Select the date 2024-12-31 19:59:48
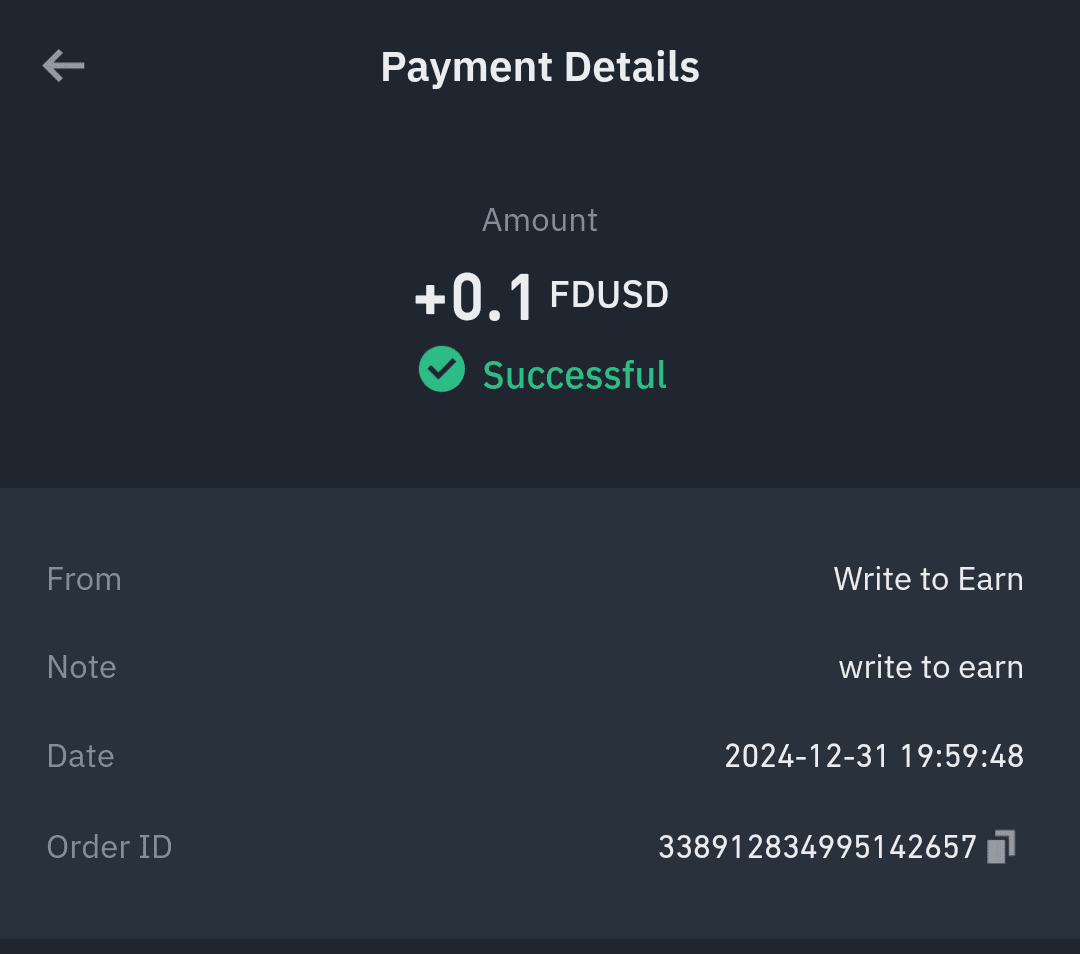Viewport: 1080px width, 954px height. (874, 756)
